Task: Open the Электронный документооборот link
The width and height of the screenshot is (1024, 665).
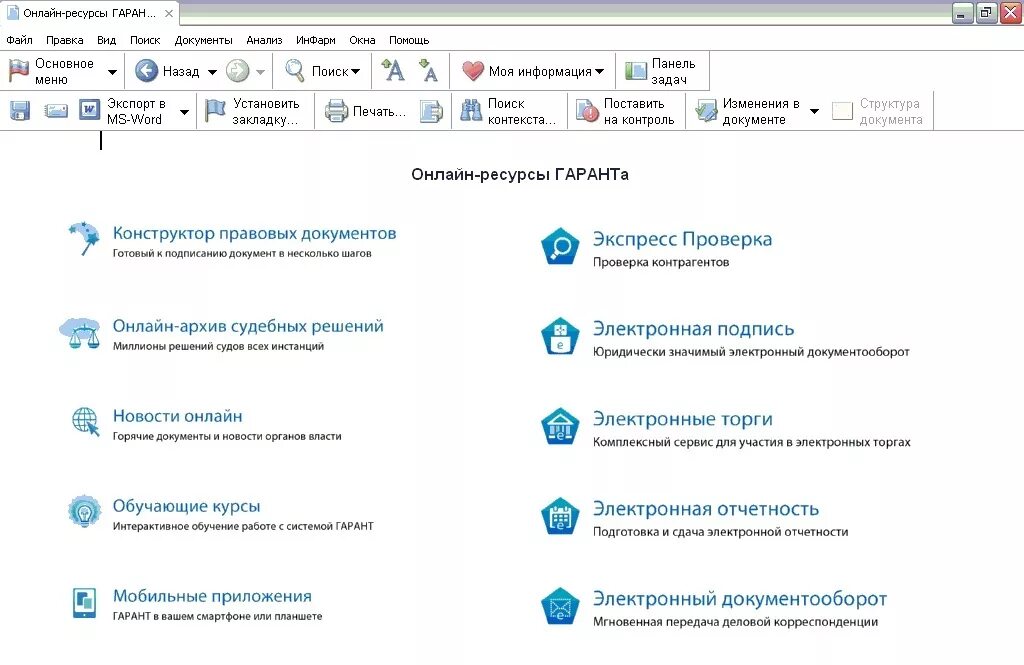Action: pos(740,599)
